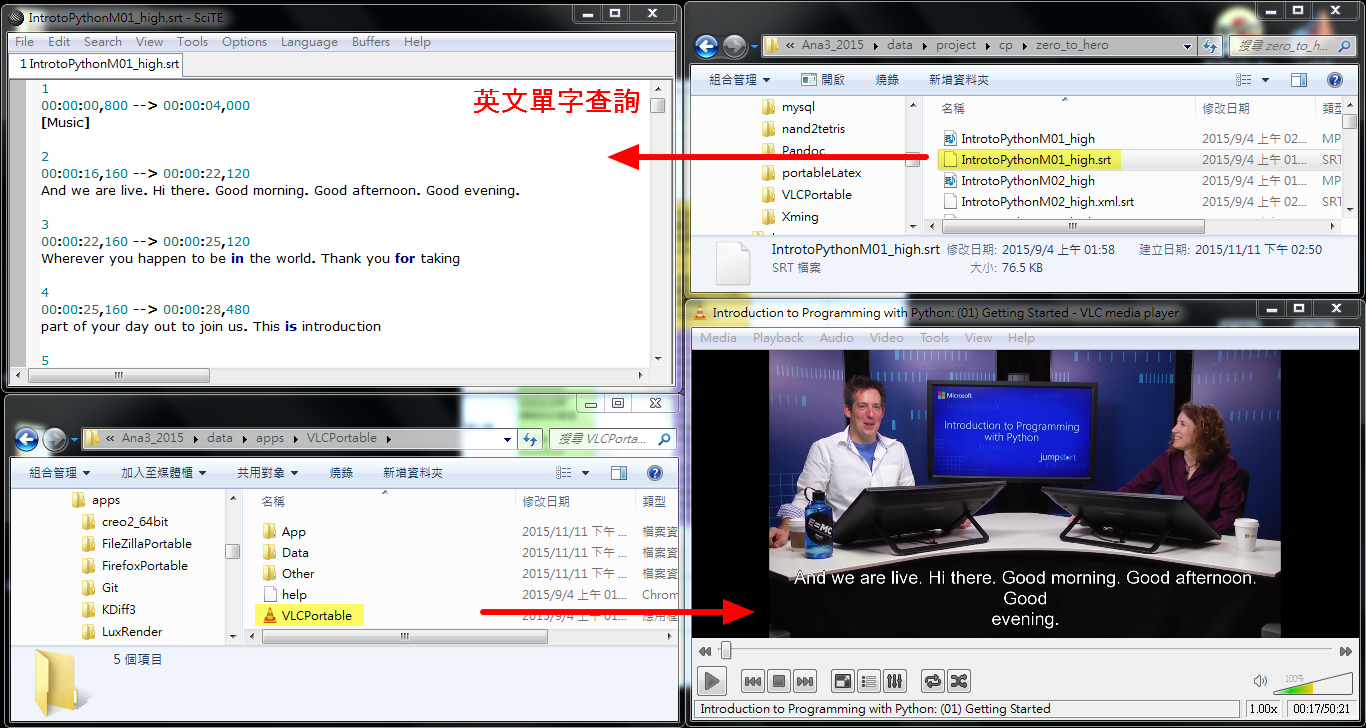Open the VLC Audio menu
This screenshot has height=728, width=1366.
pos(837,338)
